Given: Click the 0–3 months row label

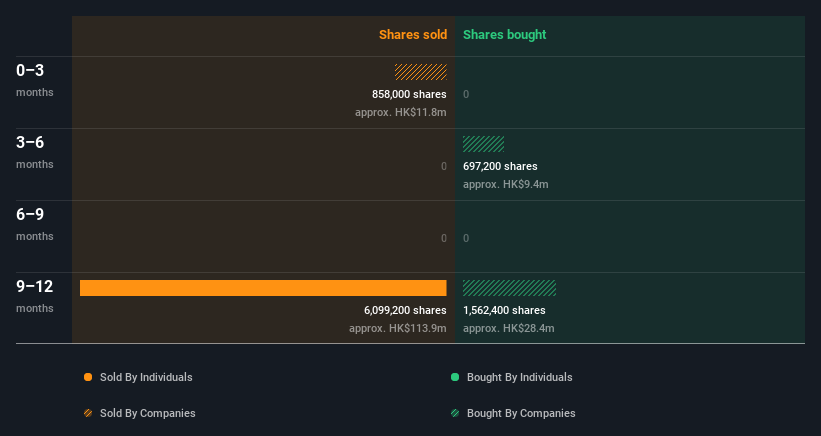Looking at the screenshot, I should (35, 80).
